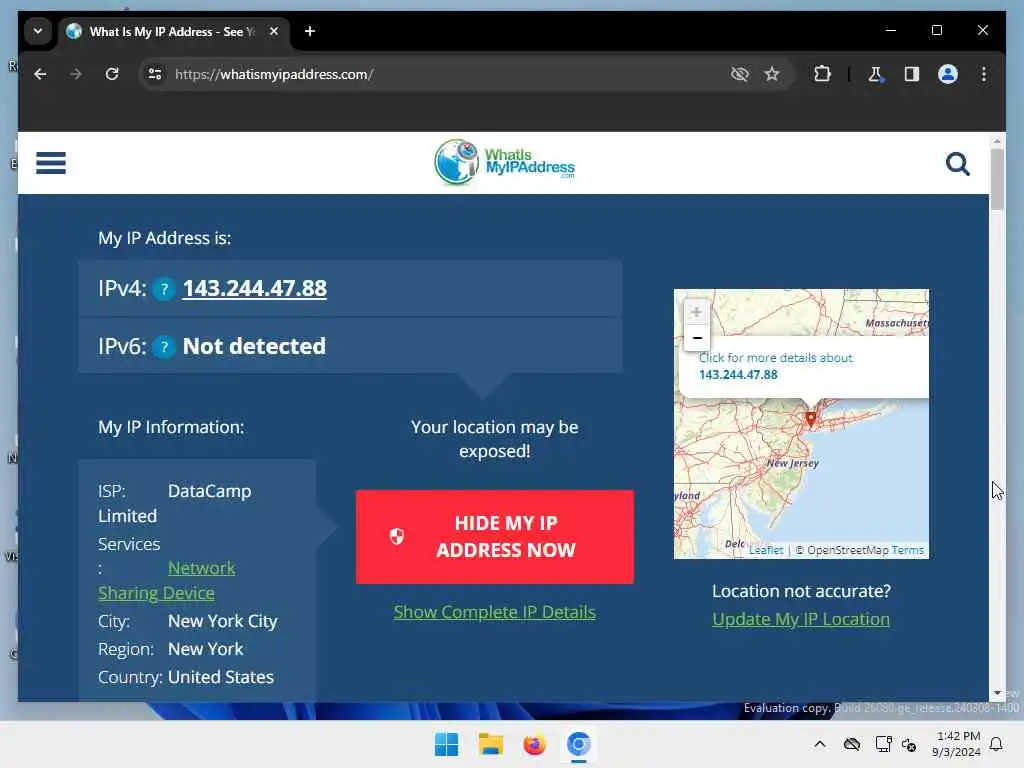The width and height of the screenshot is (1024, 768).
Task: Click the "DataCamp" ISP value
Action: click(x=209, y=491)
